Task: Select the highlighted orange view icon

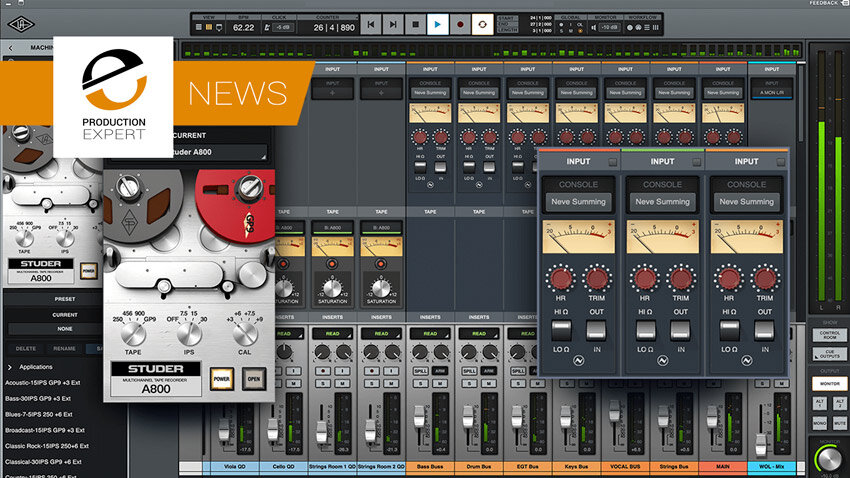Action: pyautogui.click(x=208, y=27)
